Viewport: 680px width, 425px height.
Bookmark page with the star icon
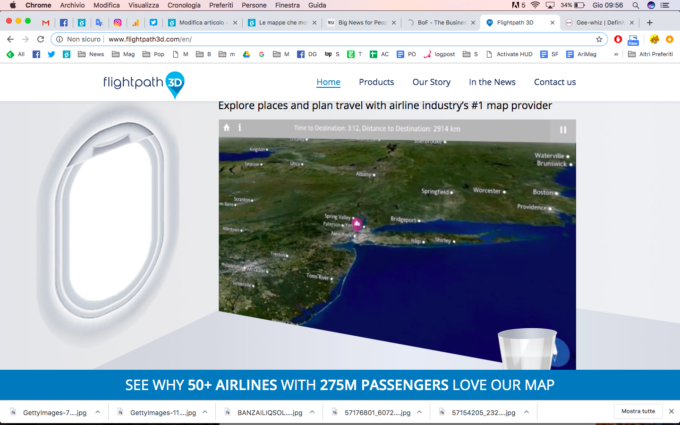pyautogui.click(x=599, y=39)
